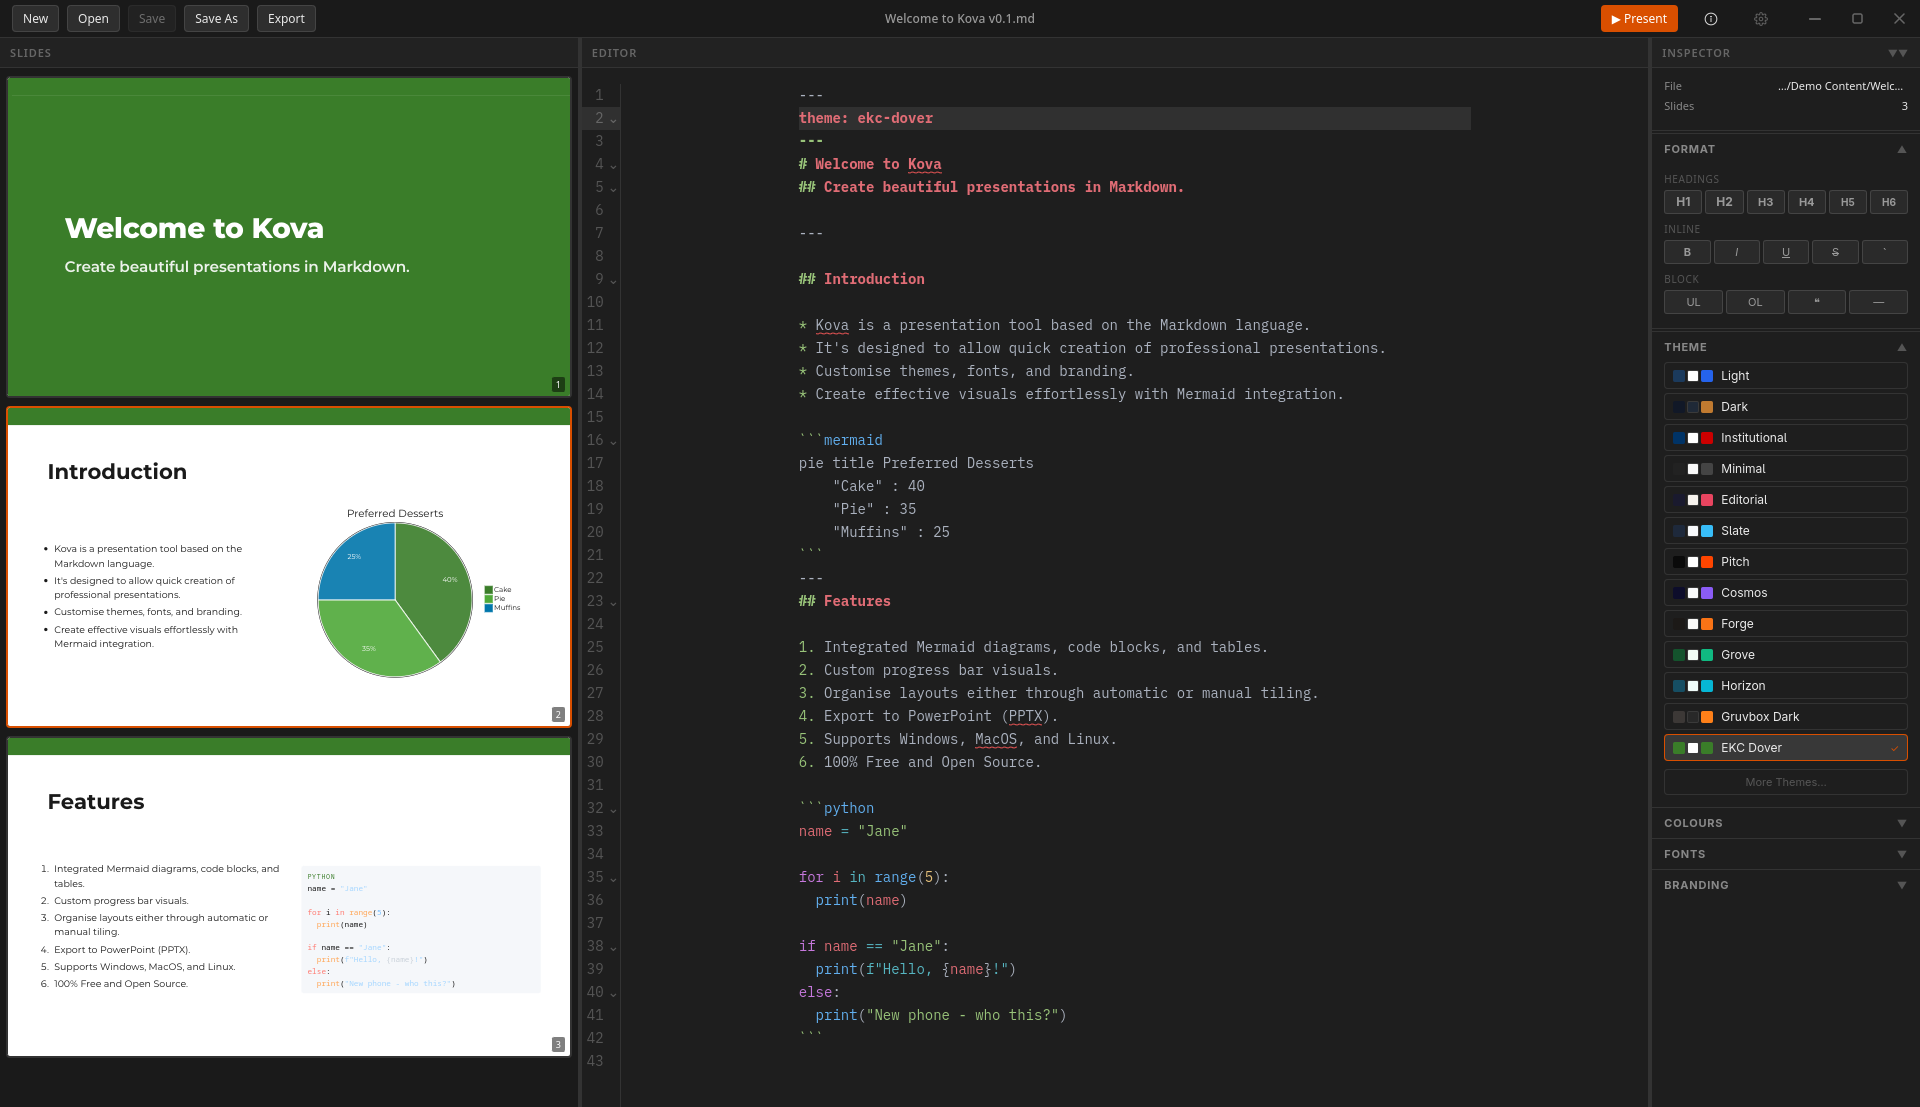1920x1107 pixels.
Task: Select the EKC Dover theme
Action: coord(1785,748)
